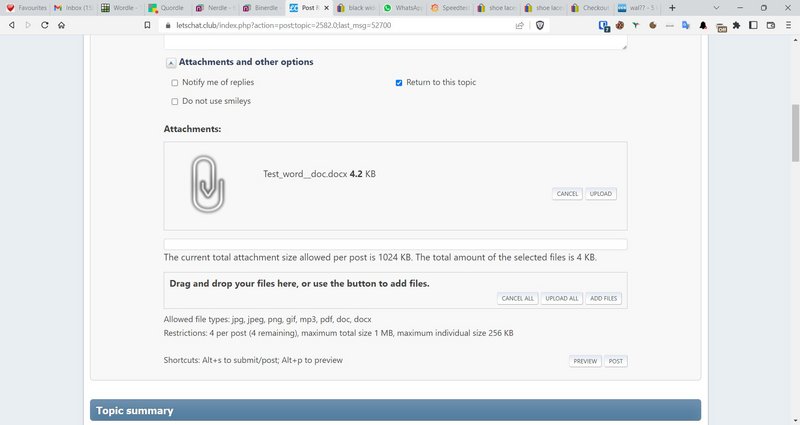
Task: Go back using the browser back arrow
Action: click(12, 25)
